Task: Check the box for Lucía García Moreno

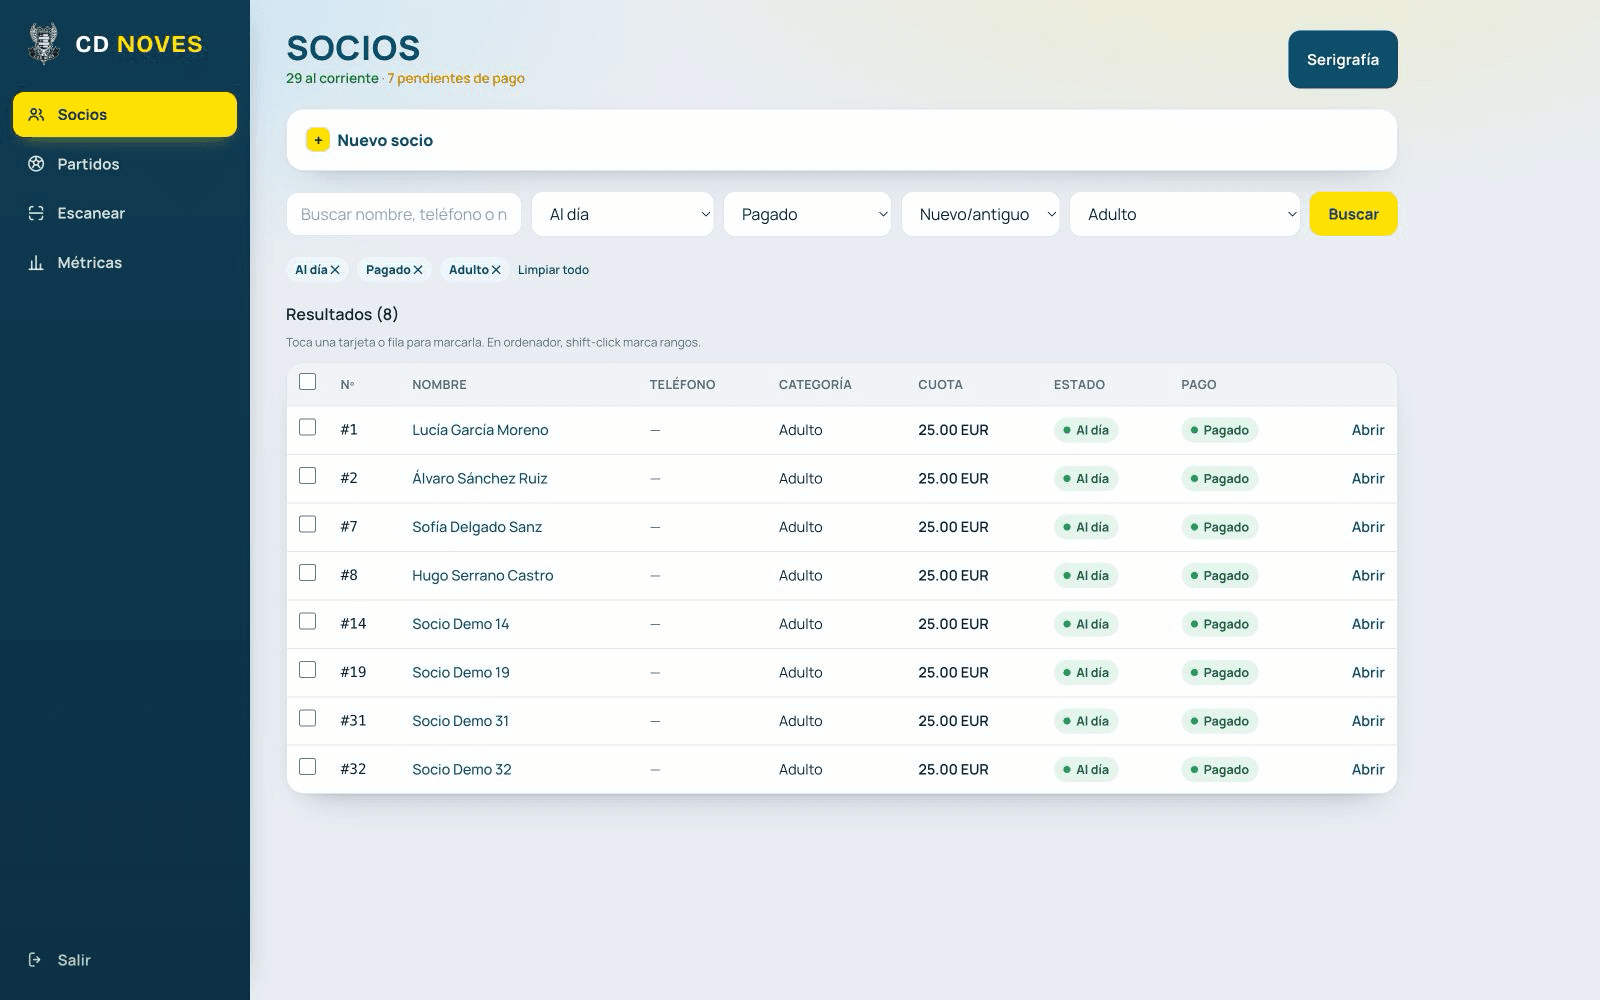Action: coord(308,427)
